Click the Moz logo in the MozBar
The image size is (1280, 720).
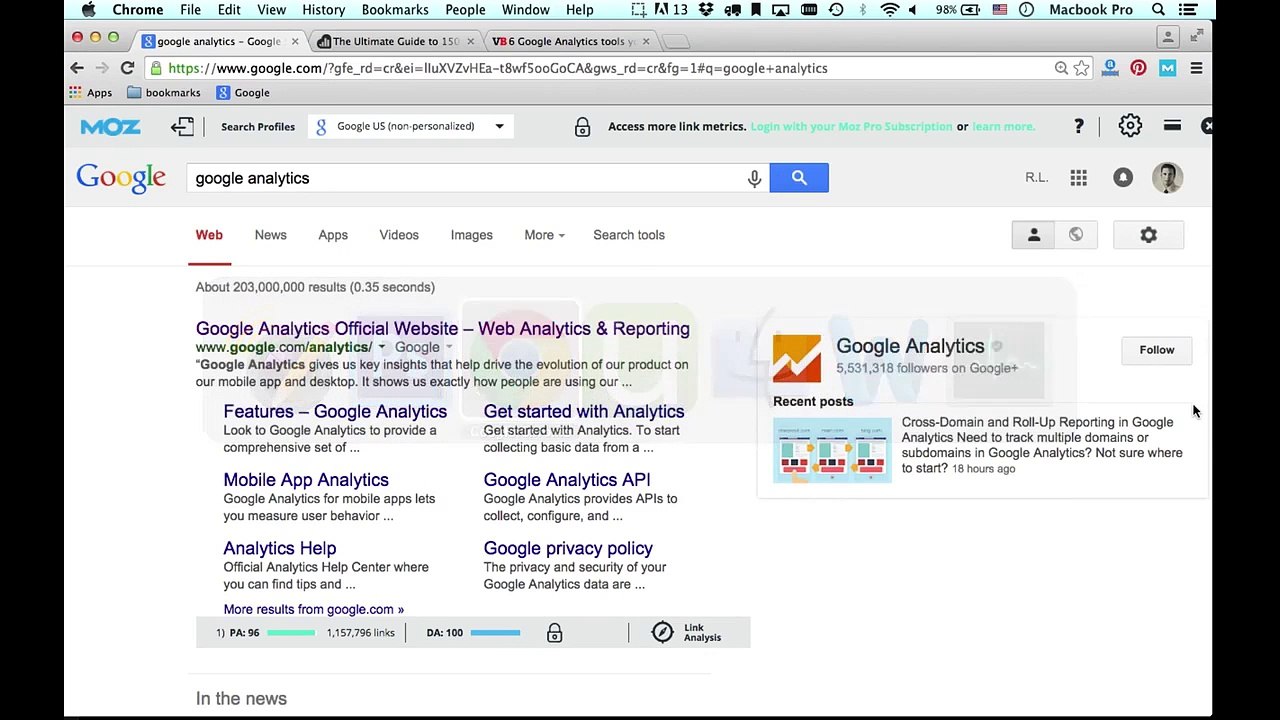110,127
